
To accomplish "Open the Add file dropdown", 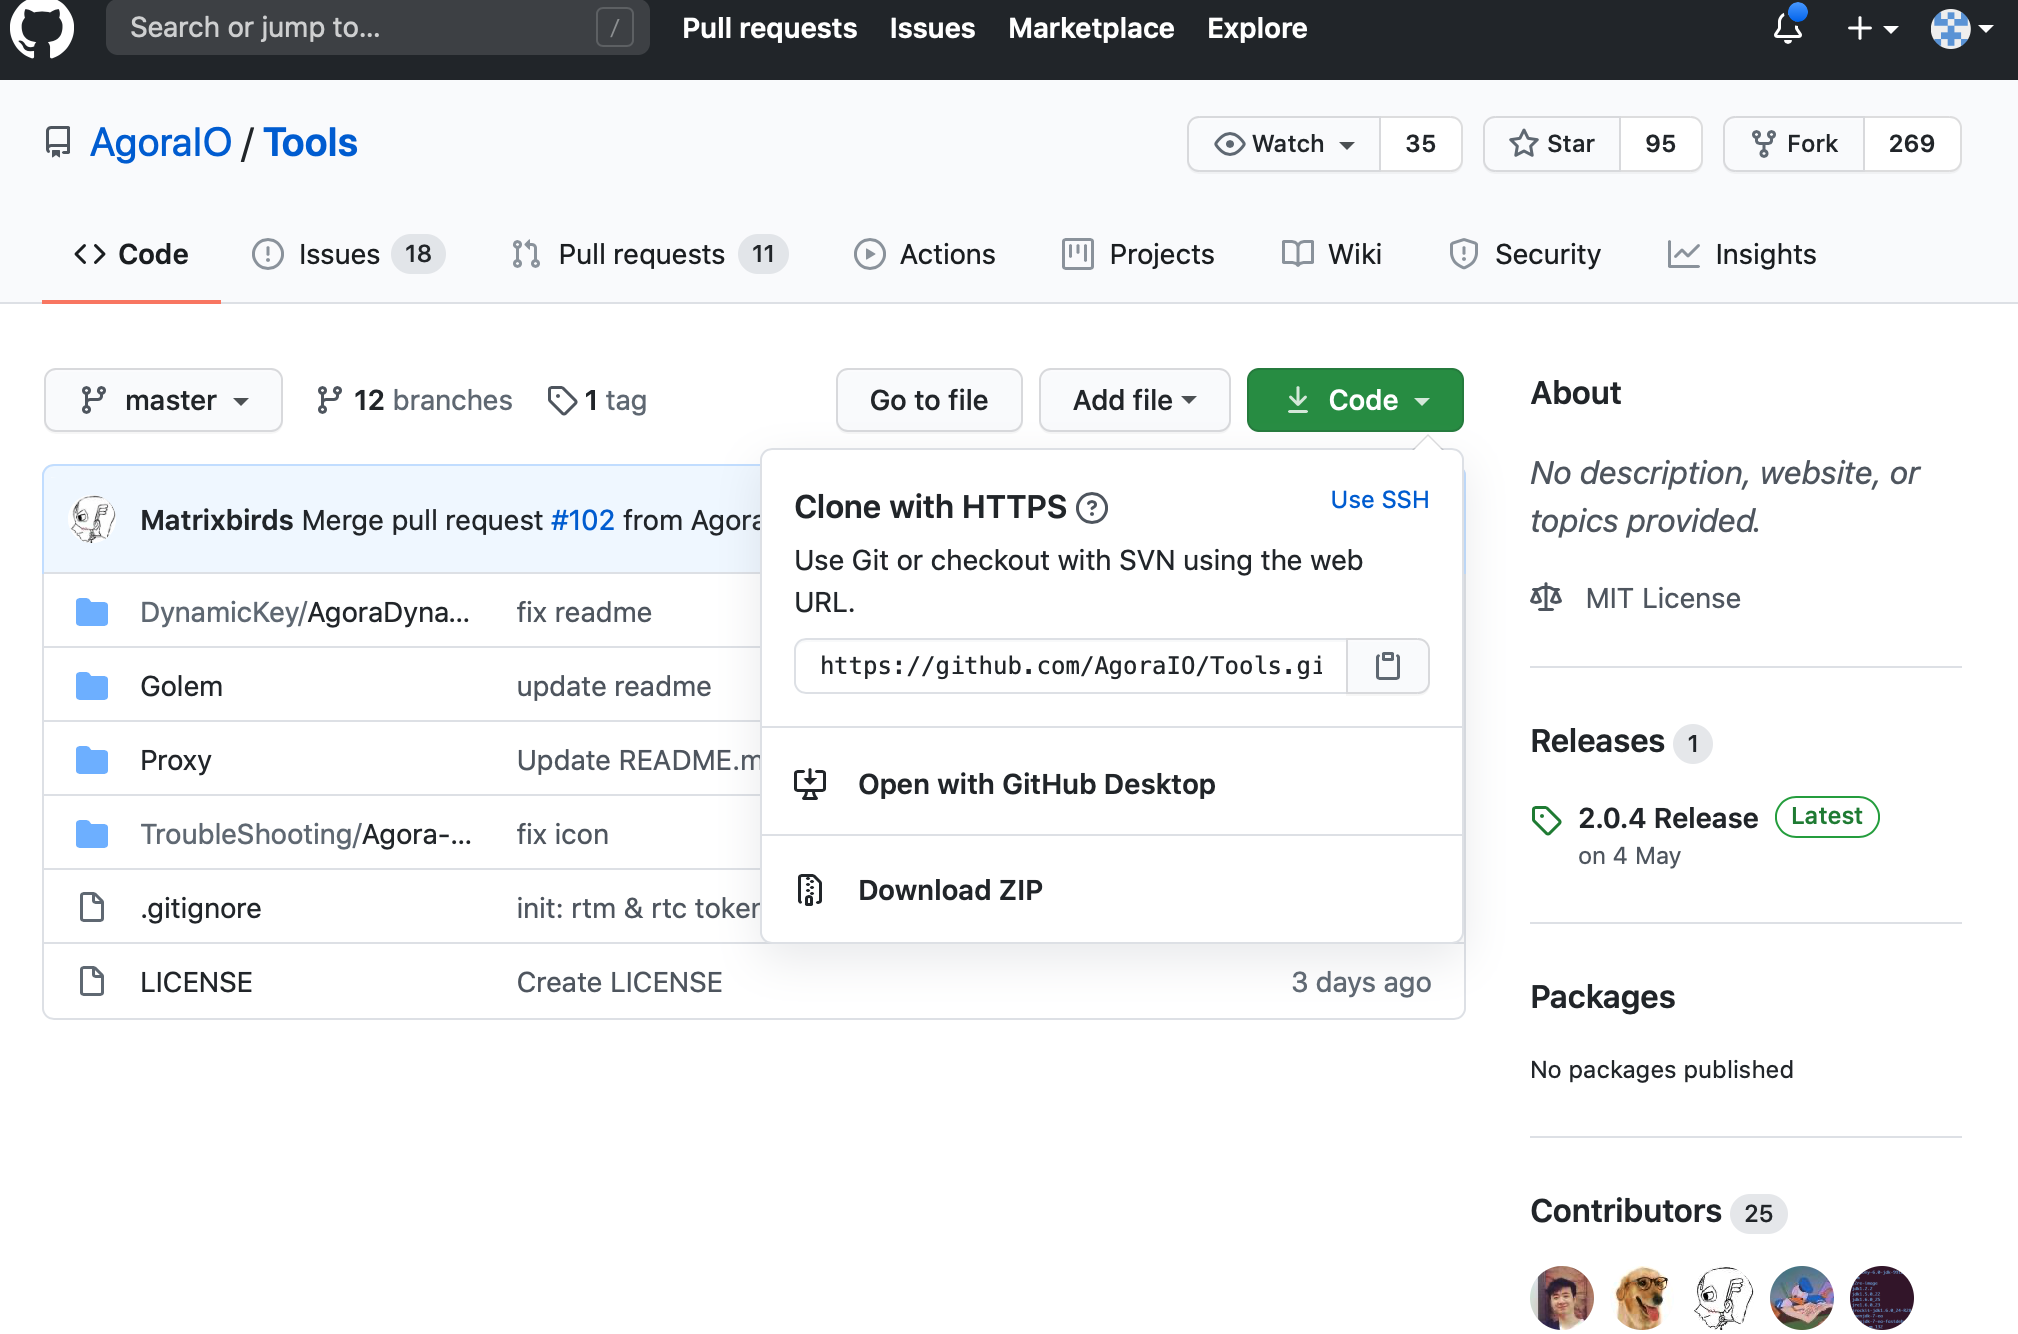I will pos(1134,400).
